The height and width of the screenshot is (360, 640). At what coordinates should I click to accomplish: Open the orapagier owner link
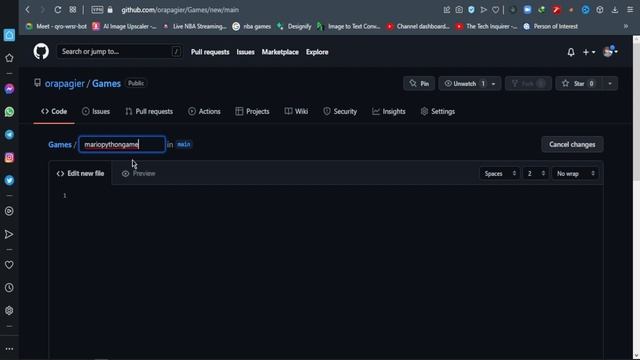coord(64,84)
